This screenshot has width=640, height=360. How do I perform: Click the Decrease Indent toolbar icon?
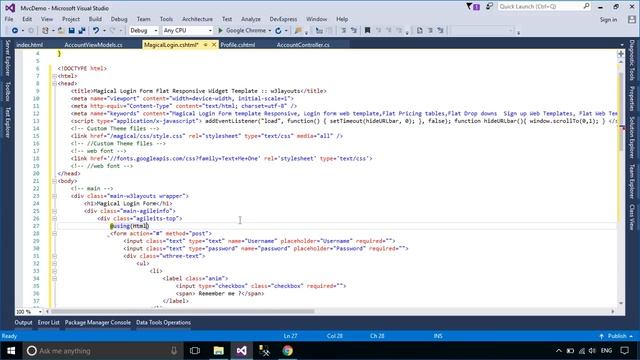(x=344, y=31)
